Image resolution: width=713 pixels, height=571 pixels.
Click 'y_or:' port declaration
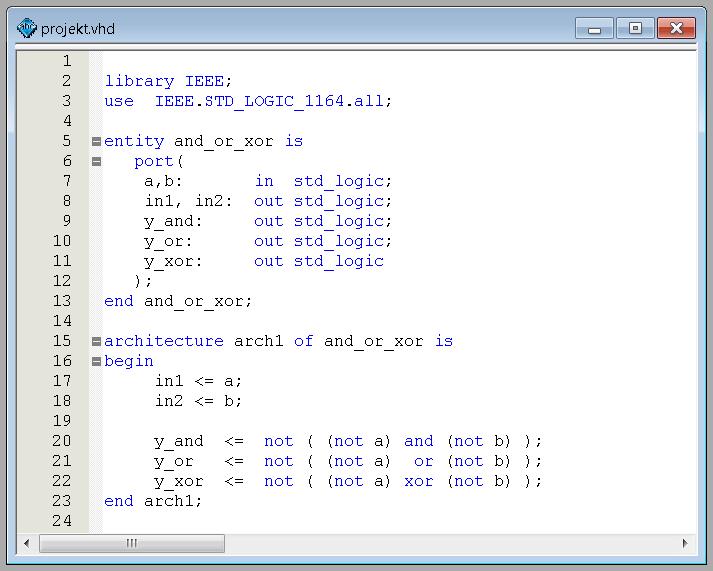(168, 241)
